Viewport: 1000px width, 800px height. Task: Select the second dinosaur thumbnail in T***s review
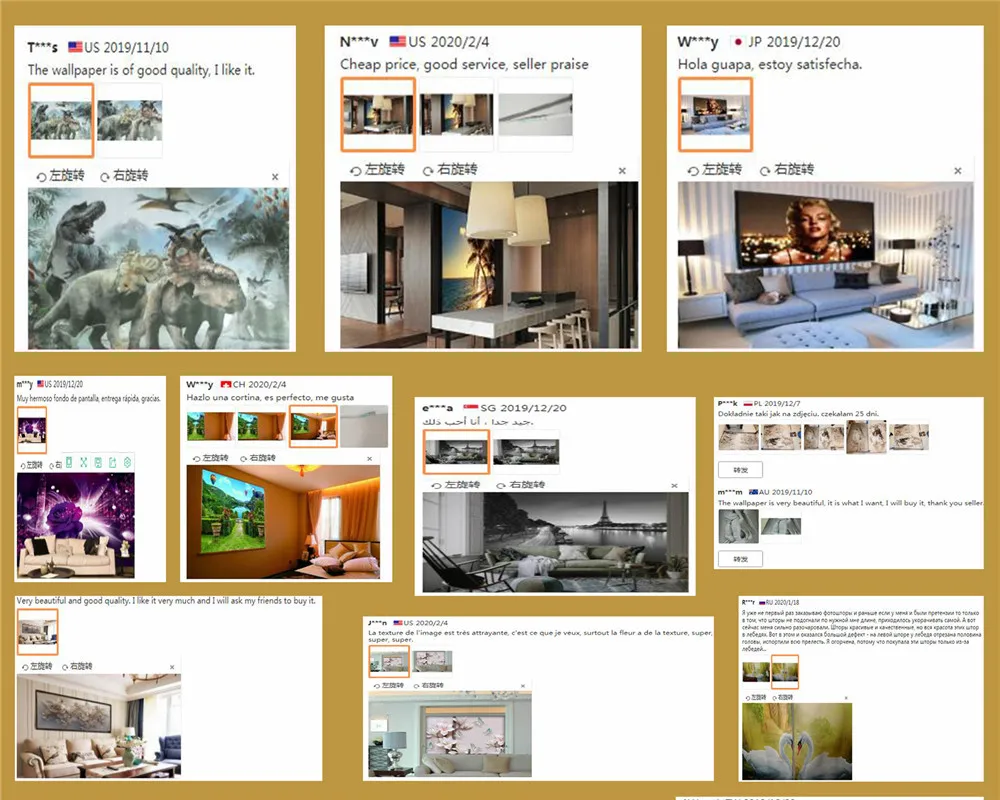(x=129, y=120)
